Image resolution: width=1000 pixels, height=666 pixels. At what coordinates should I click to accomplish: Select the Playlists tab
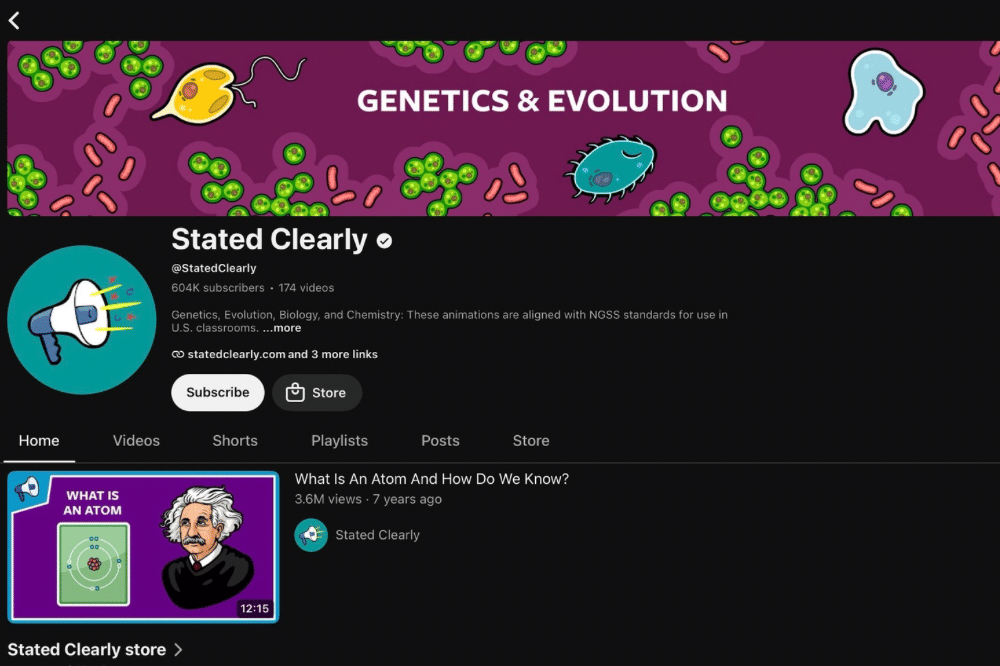(339, 441)
